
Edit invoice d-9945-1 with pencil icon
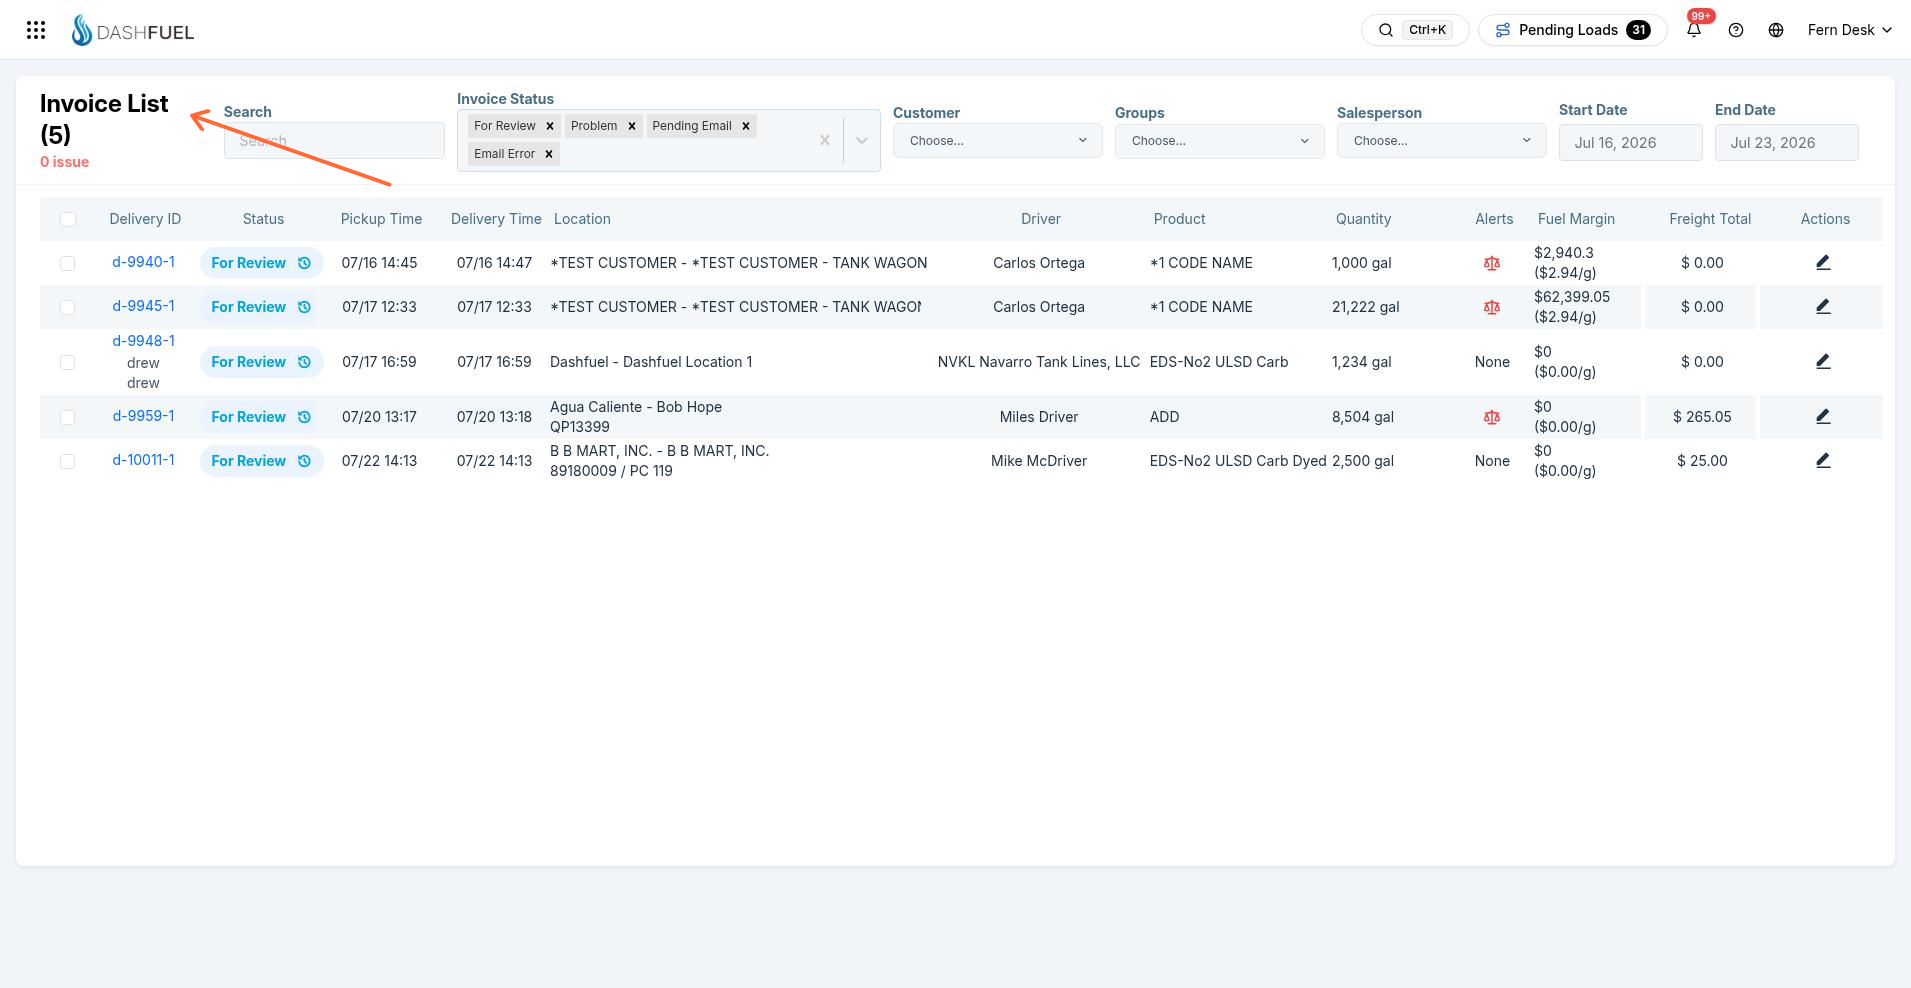pos(1823,306)
